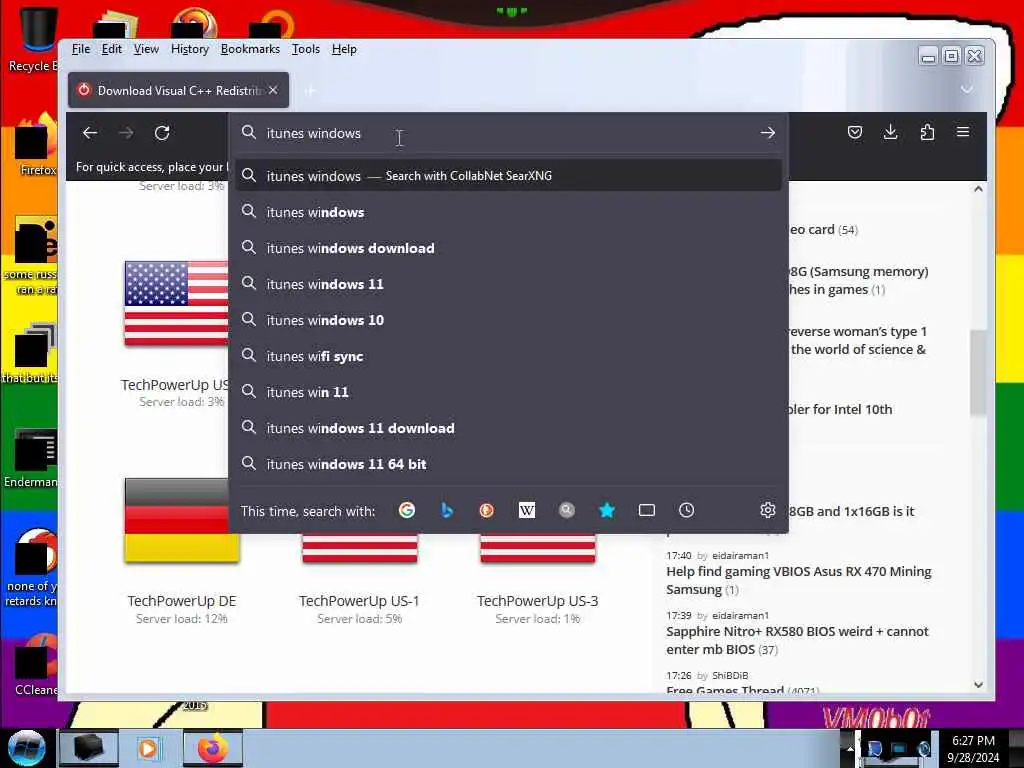Open 'Help find gaming VBIOS Asus RX 470' thread
The height and width of the screenshot is (768, 1024).
pos(799,580)
